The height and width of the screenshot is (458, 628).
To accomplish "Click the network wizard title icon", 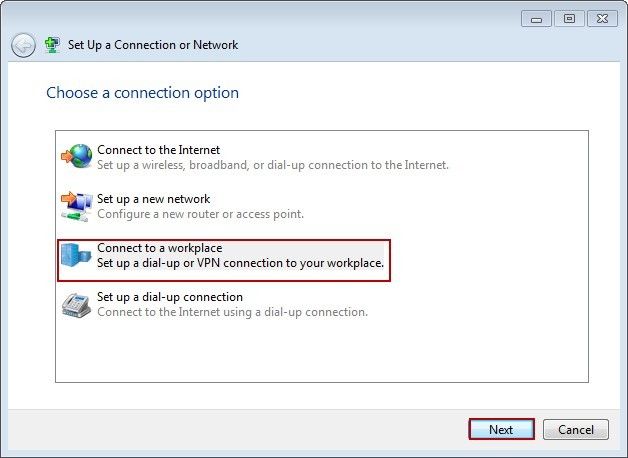I will [x=53, y=45].
